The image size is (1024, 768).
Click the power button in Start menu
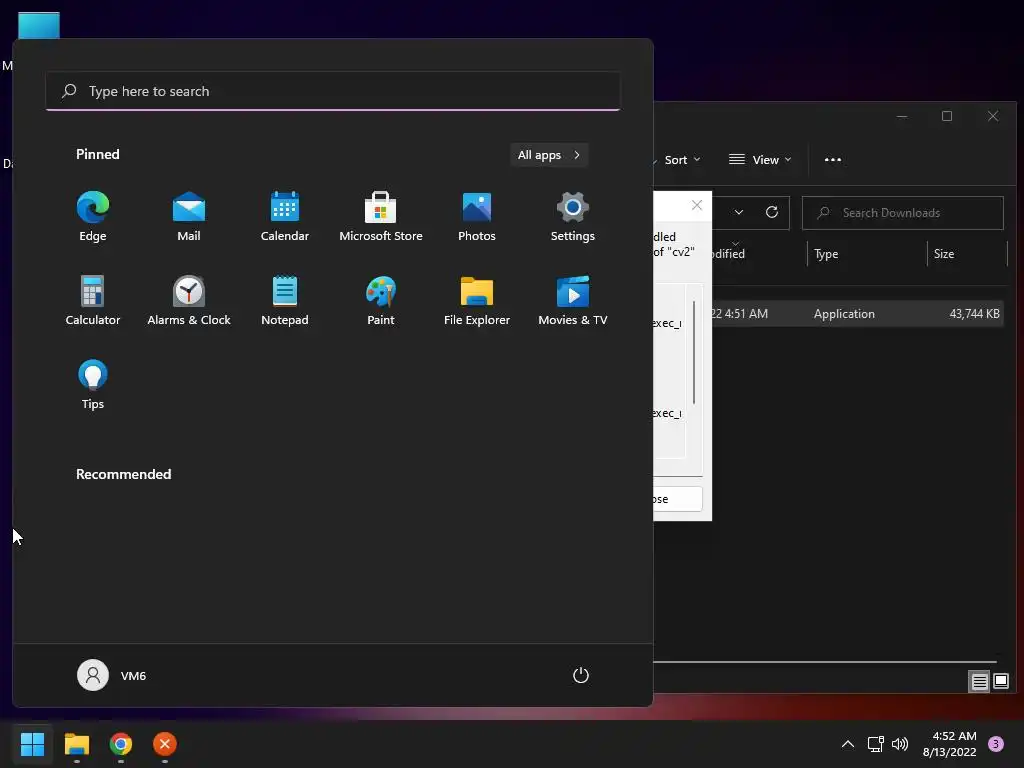pos(581,675)
